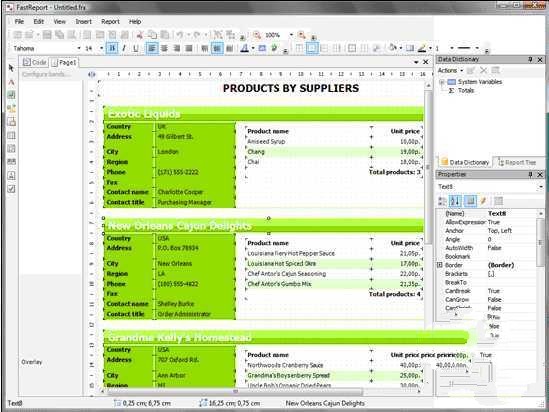Align text left in toolbar
This screenshot has height=412, width=549.
coord(152,48)
